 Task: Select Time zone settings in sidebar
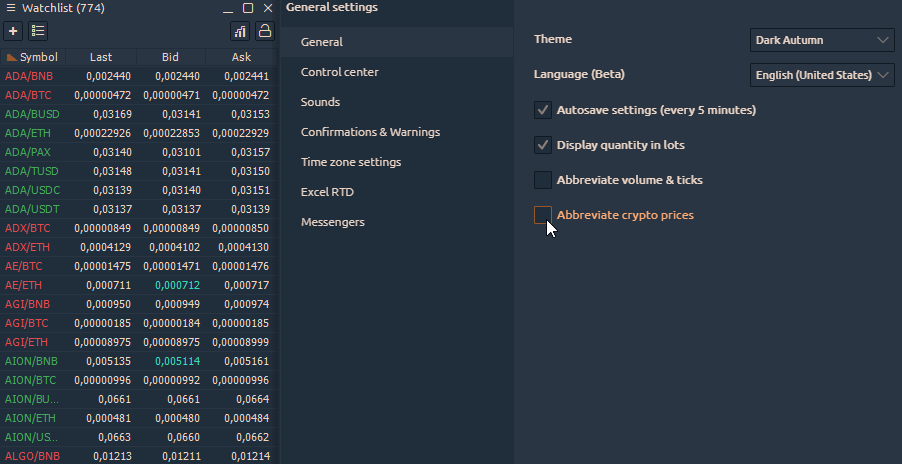pyautogui.click(x=351, y=162)
